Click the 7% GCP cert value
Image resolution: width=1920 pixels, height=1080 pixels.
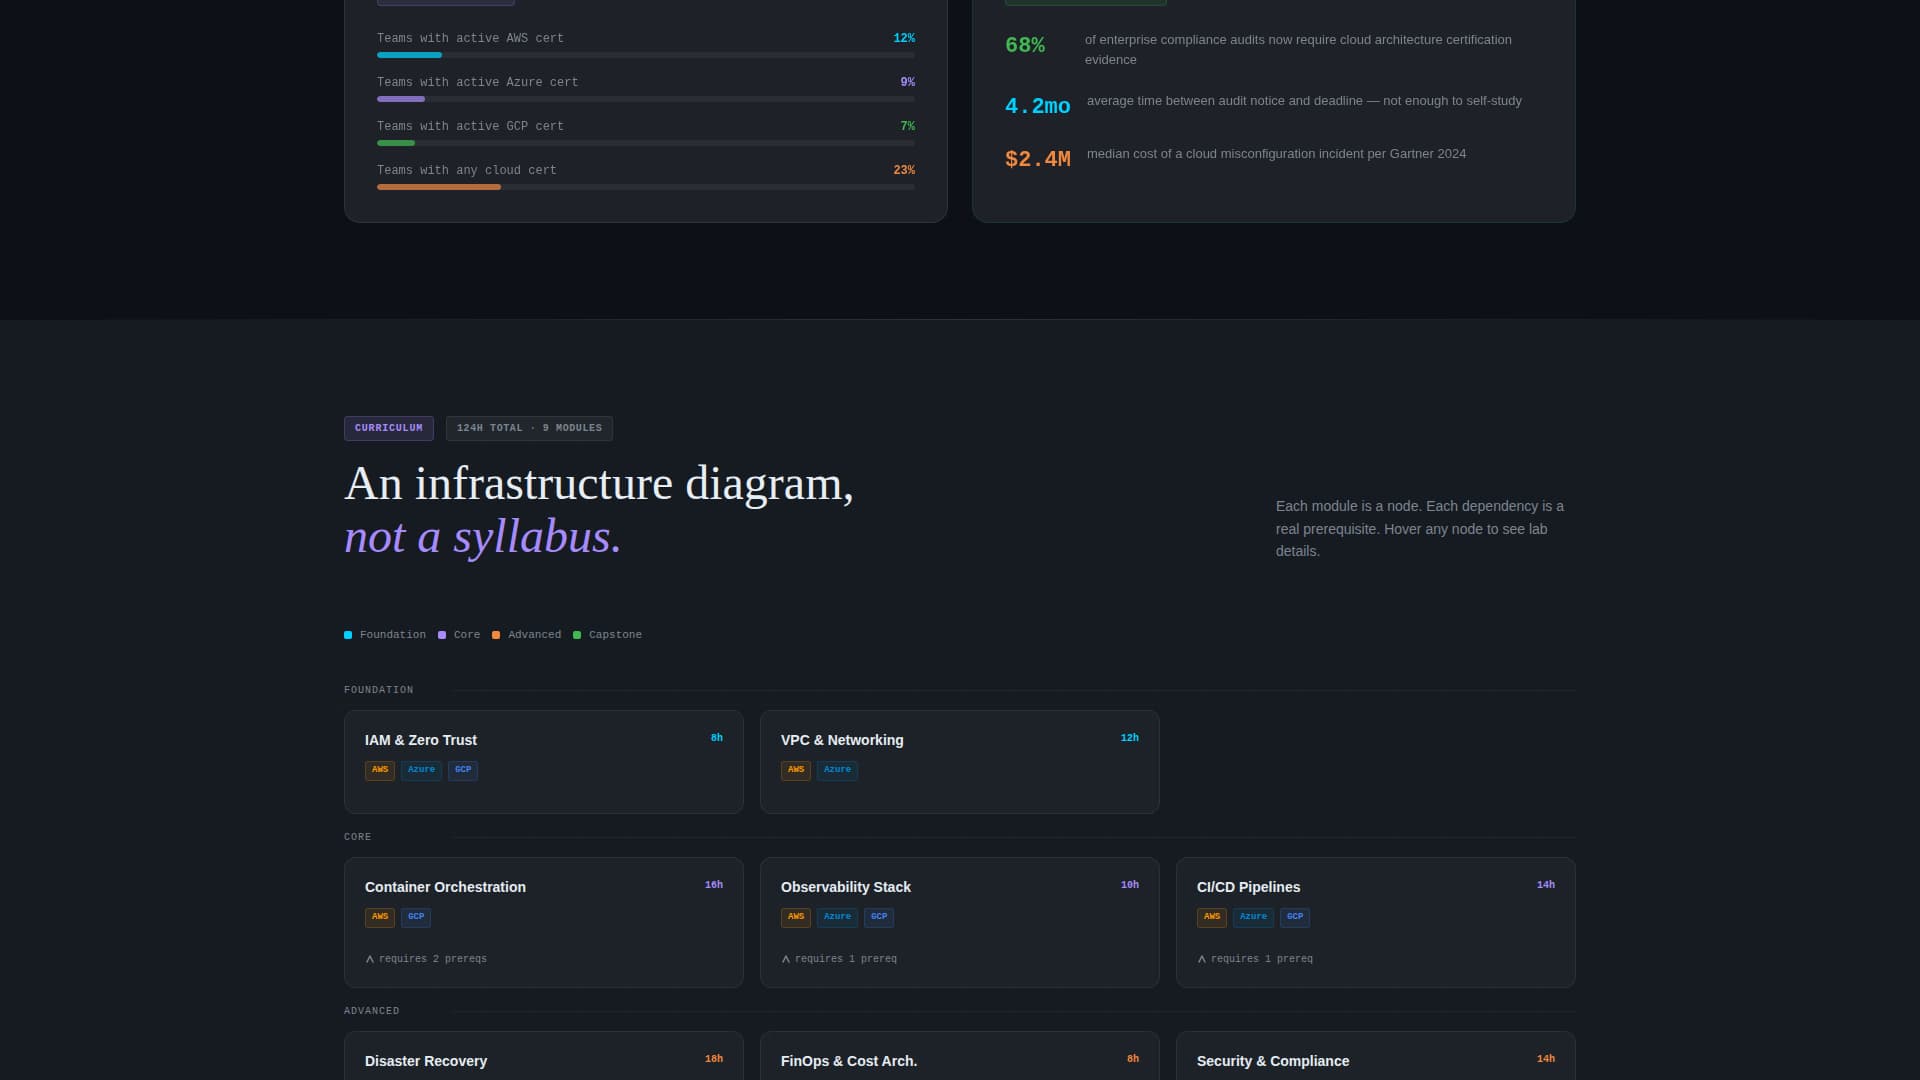point(908,126)
